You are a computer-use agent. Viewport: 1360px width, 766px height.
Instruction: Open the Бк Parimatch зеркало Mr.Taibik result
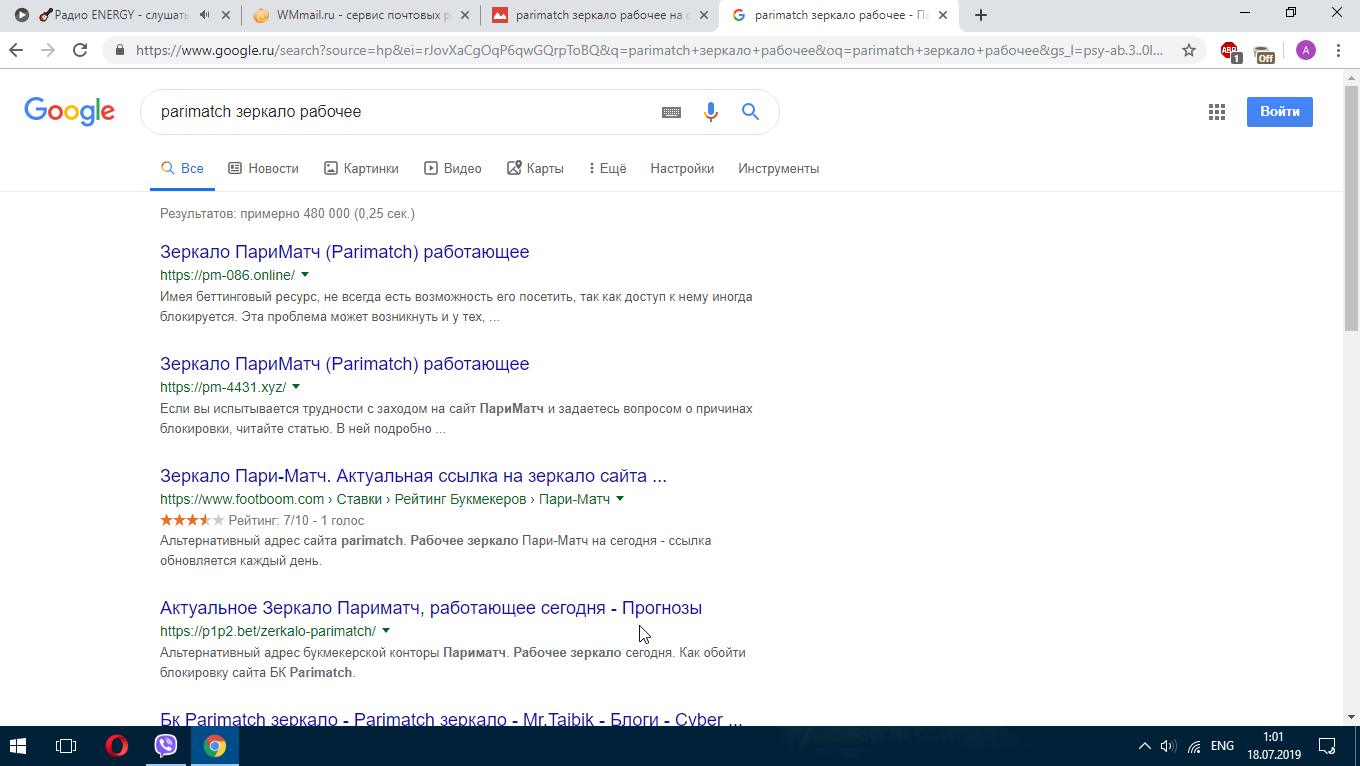[451, 719]
